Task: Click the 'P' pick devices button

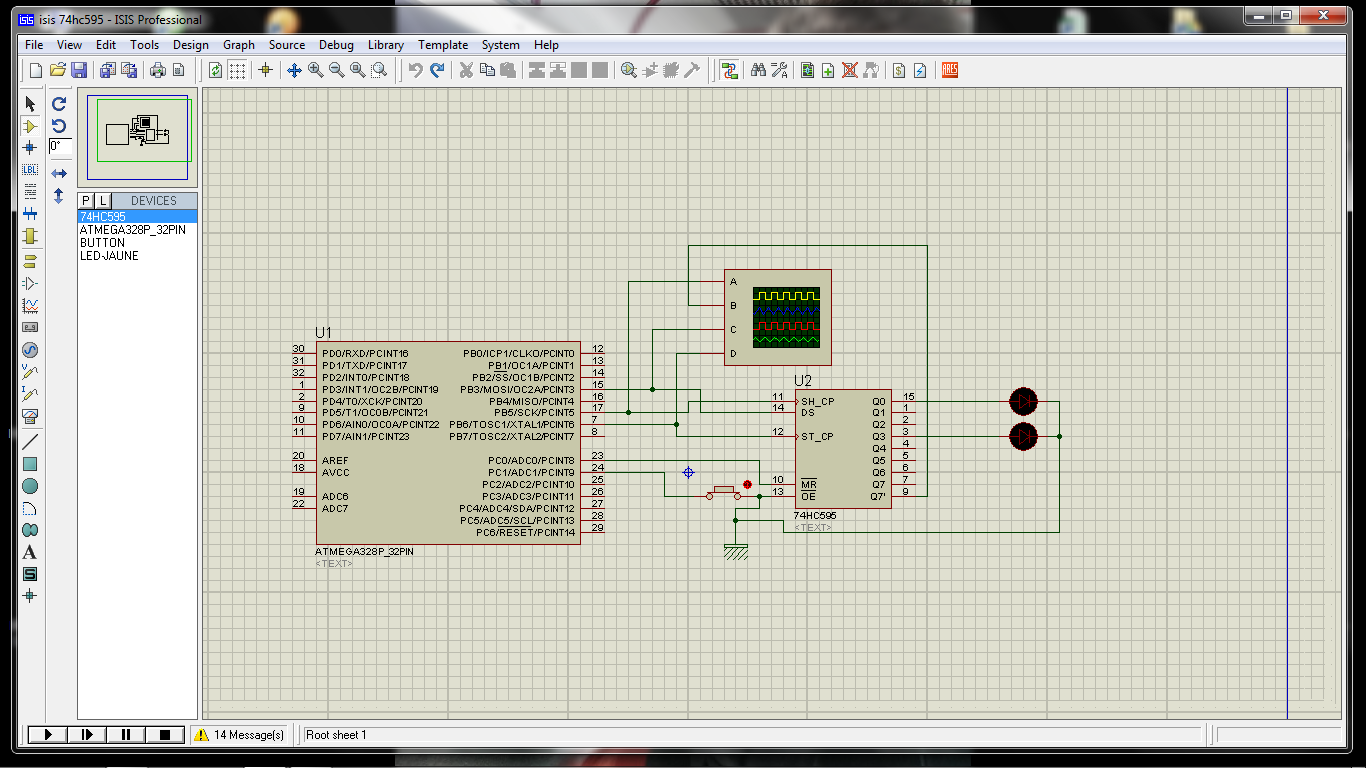Action: point(87,201)
